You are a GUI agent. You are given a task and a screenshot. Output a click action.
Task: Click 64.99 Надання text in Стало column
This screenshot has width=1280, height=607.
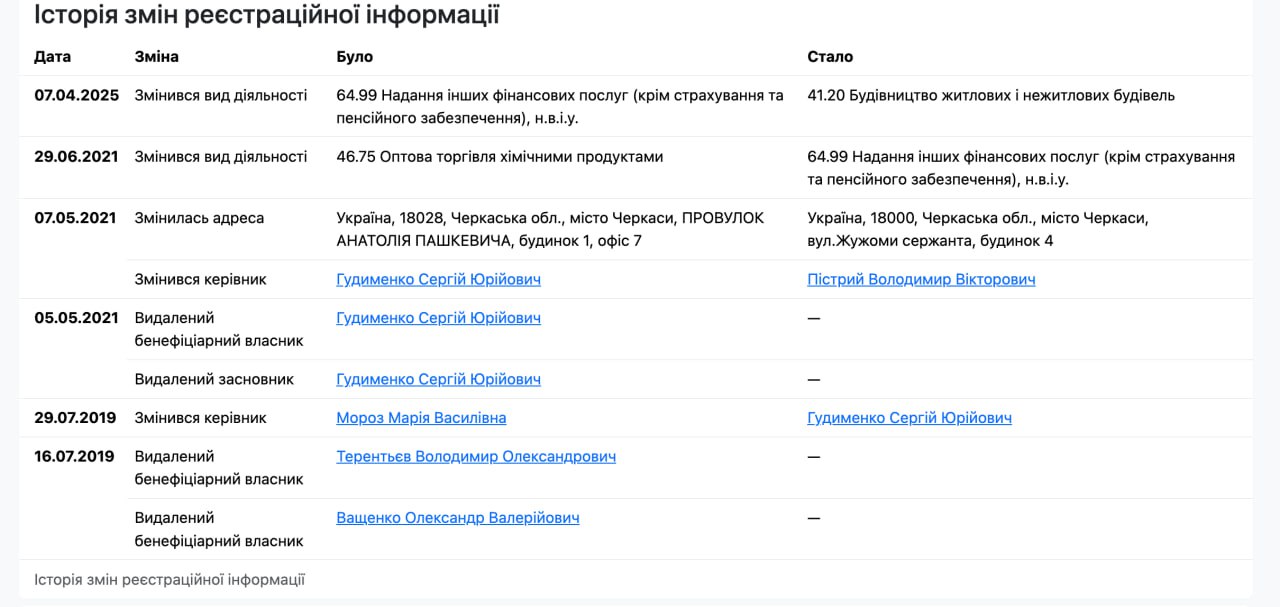(1021, 168)
